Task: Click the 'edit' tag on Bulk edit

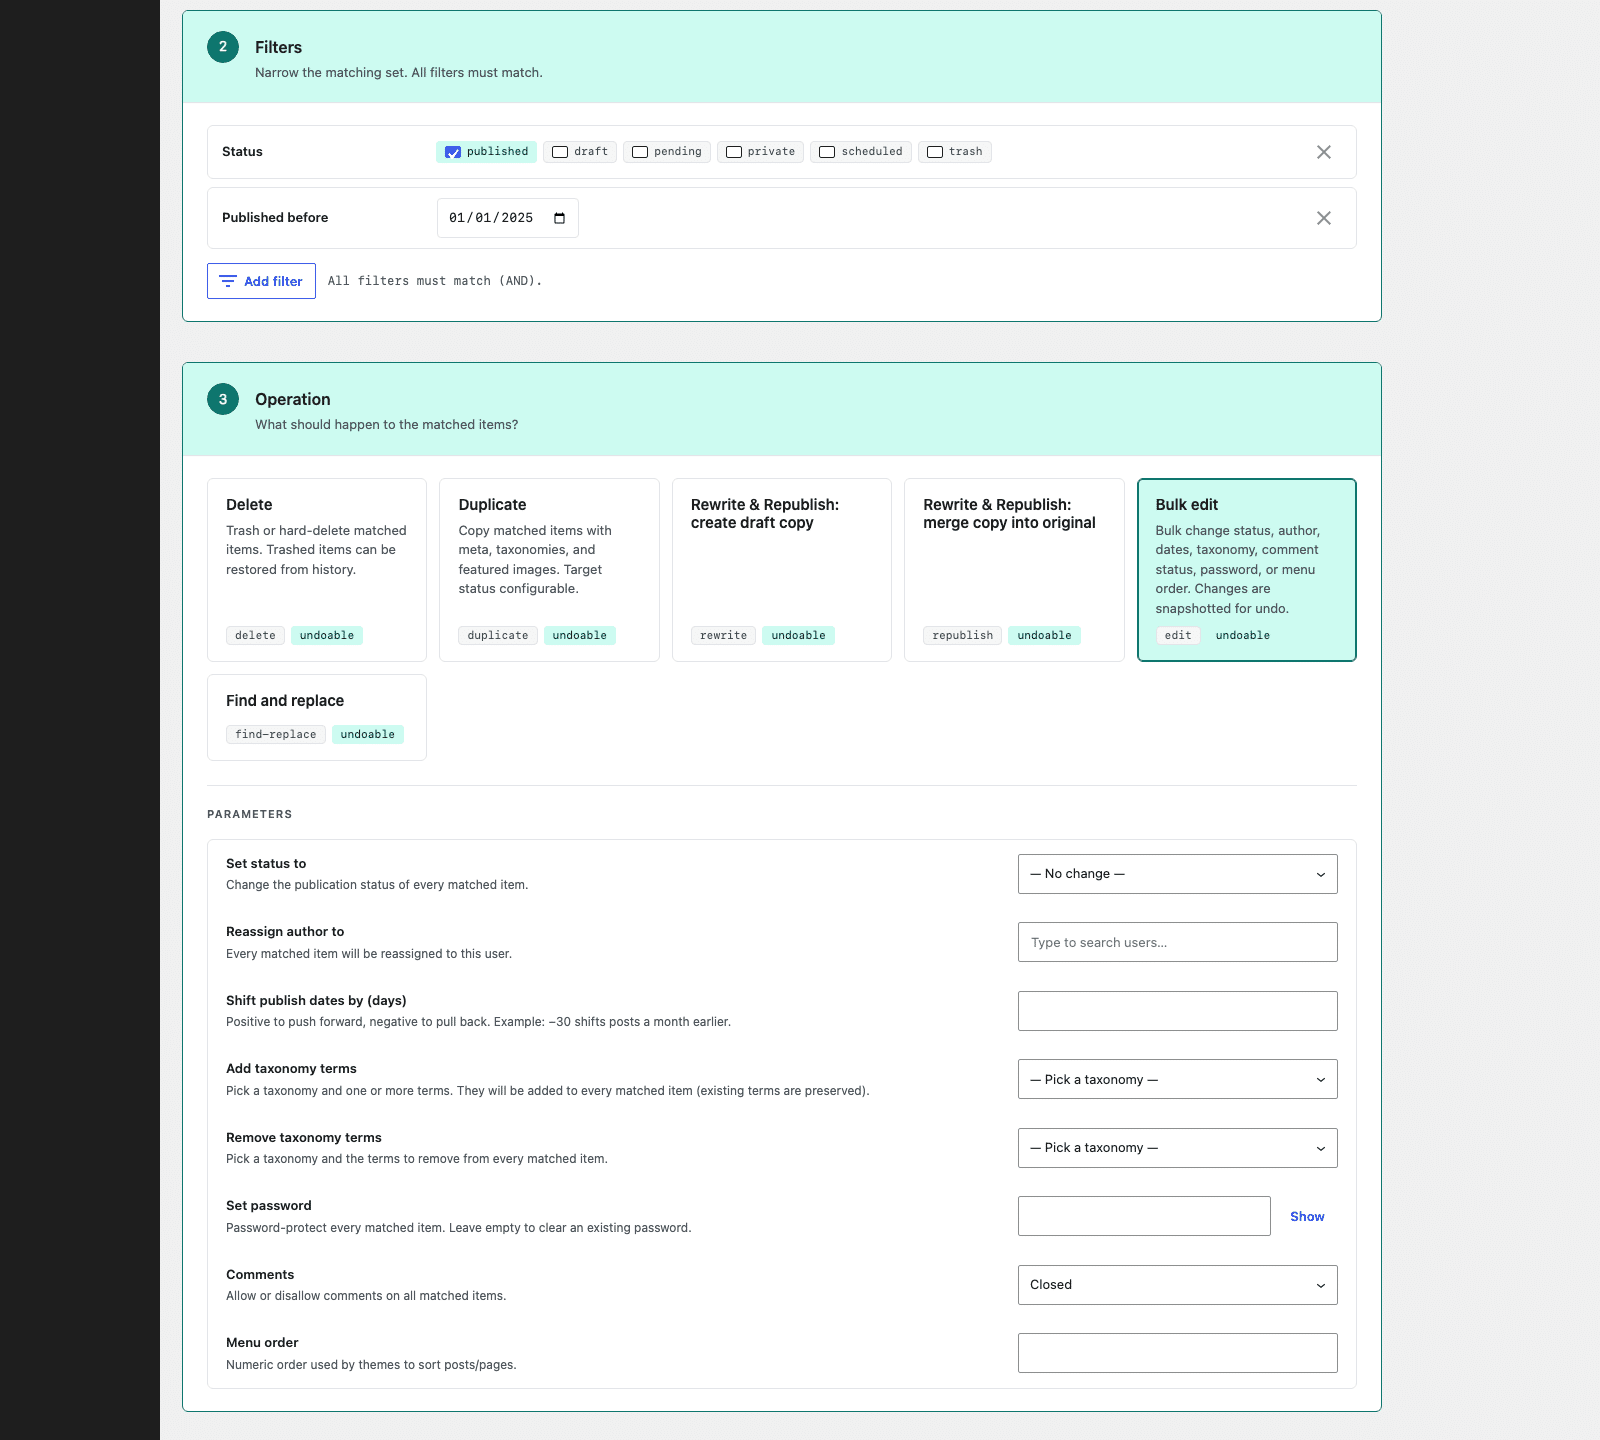Action: (1178, 635)
